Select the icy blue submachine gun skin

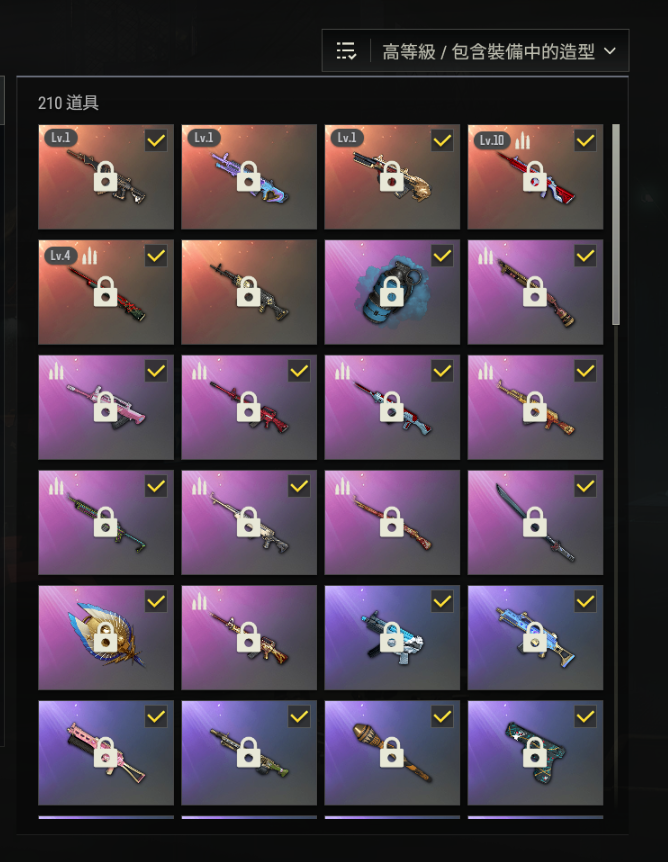point(392,637)
